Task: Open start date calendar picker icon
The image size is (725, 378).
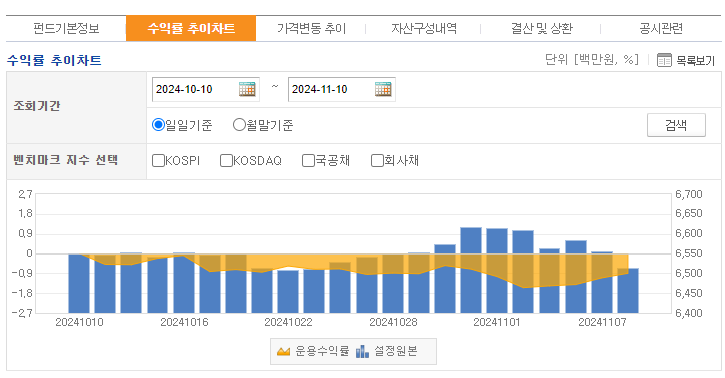Action: (247, 89)
